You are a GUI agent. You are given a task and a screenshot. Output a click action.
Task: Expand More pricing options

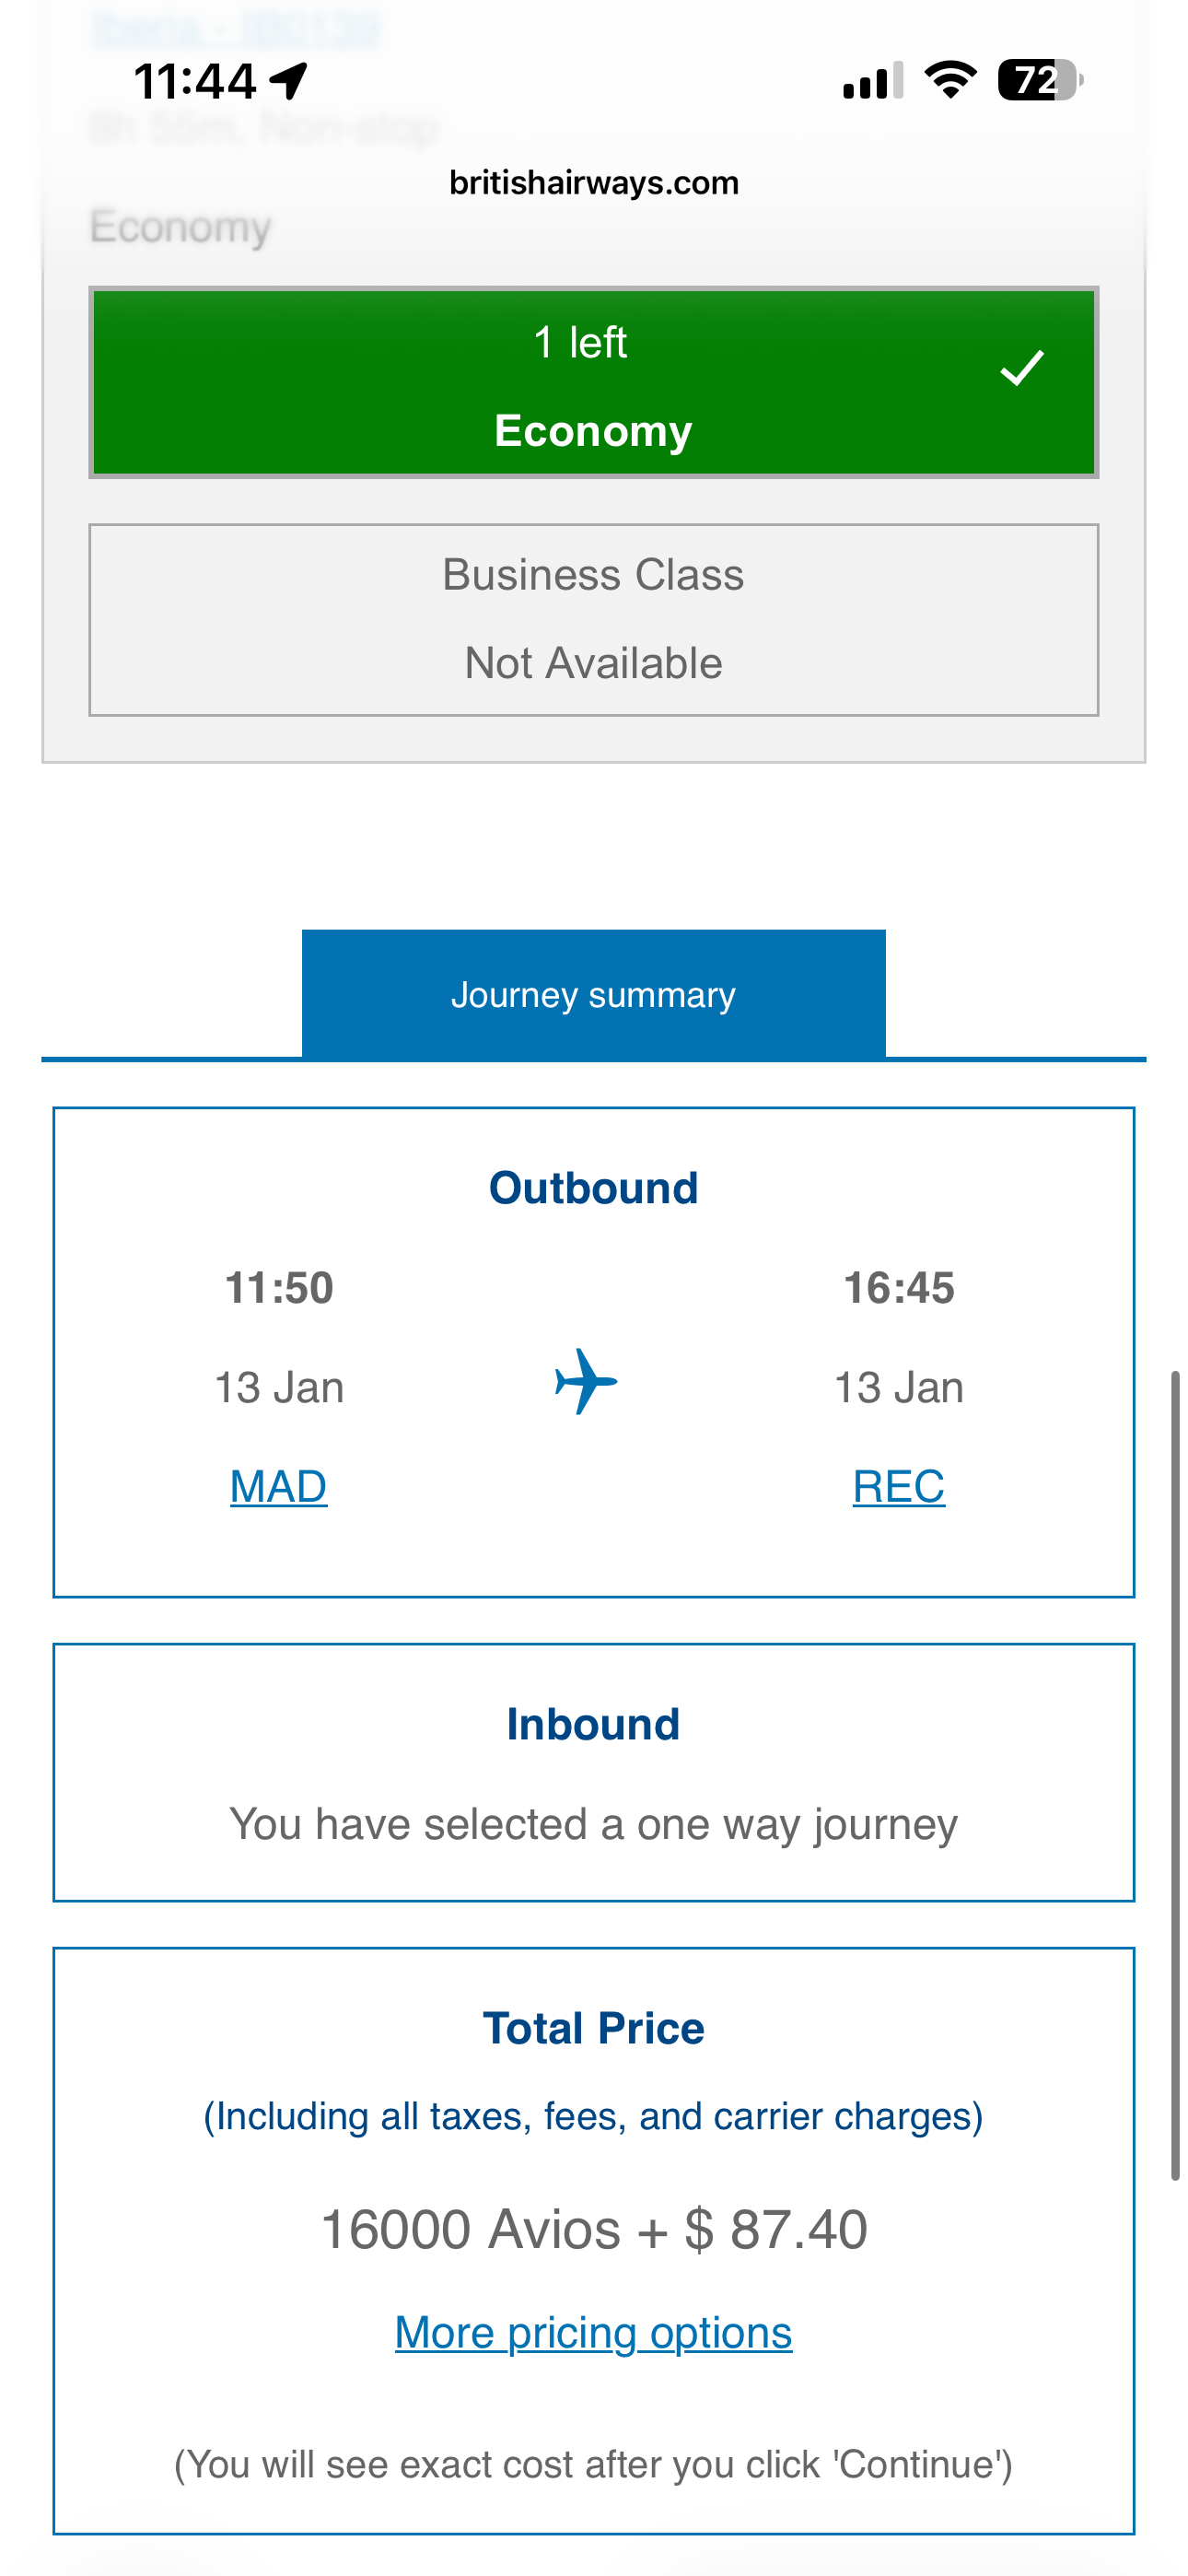593,2333
